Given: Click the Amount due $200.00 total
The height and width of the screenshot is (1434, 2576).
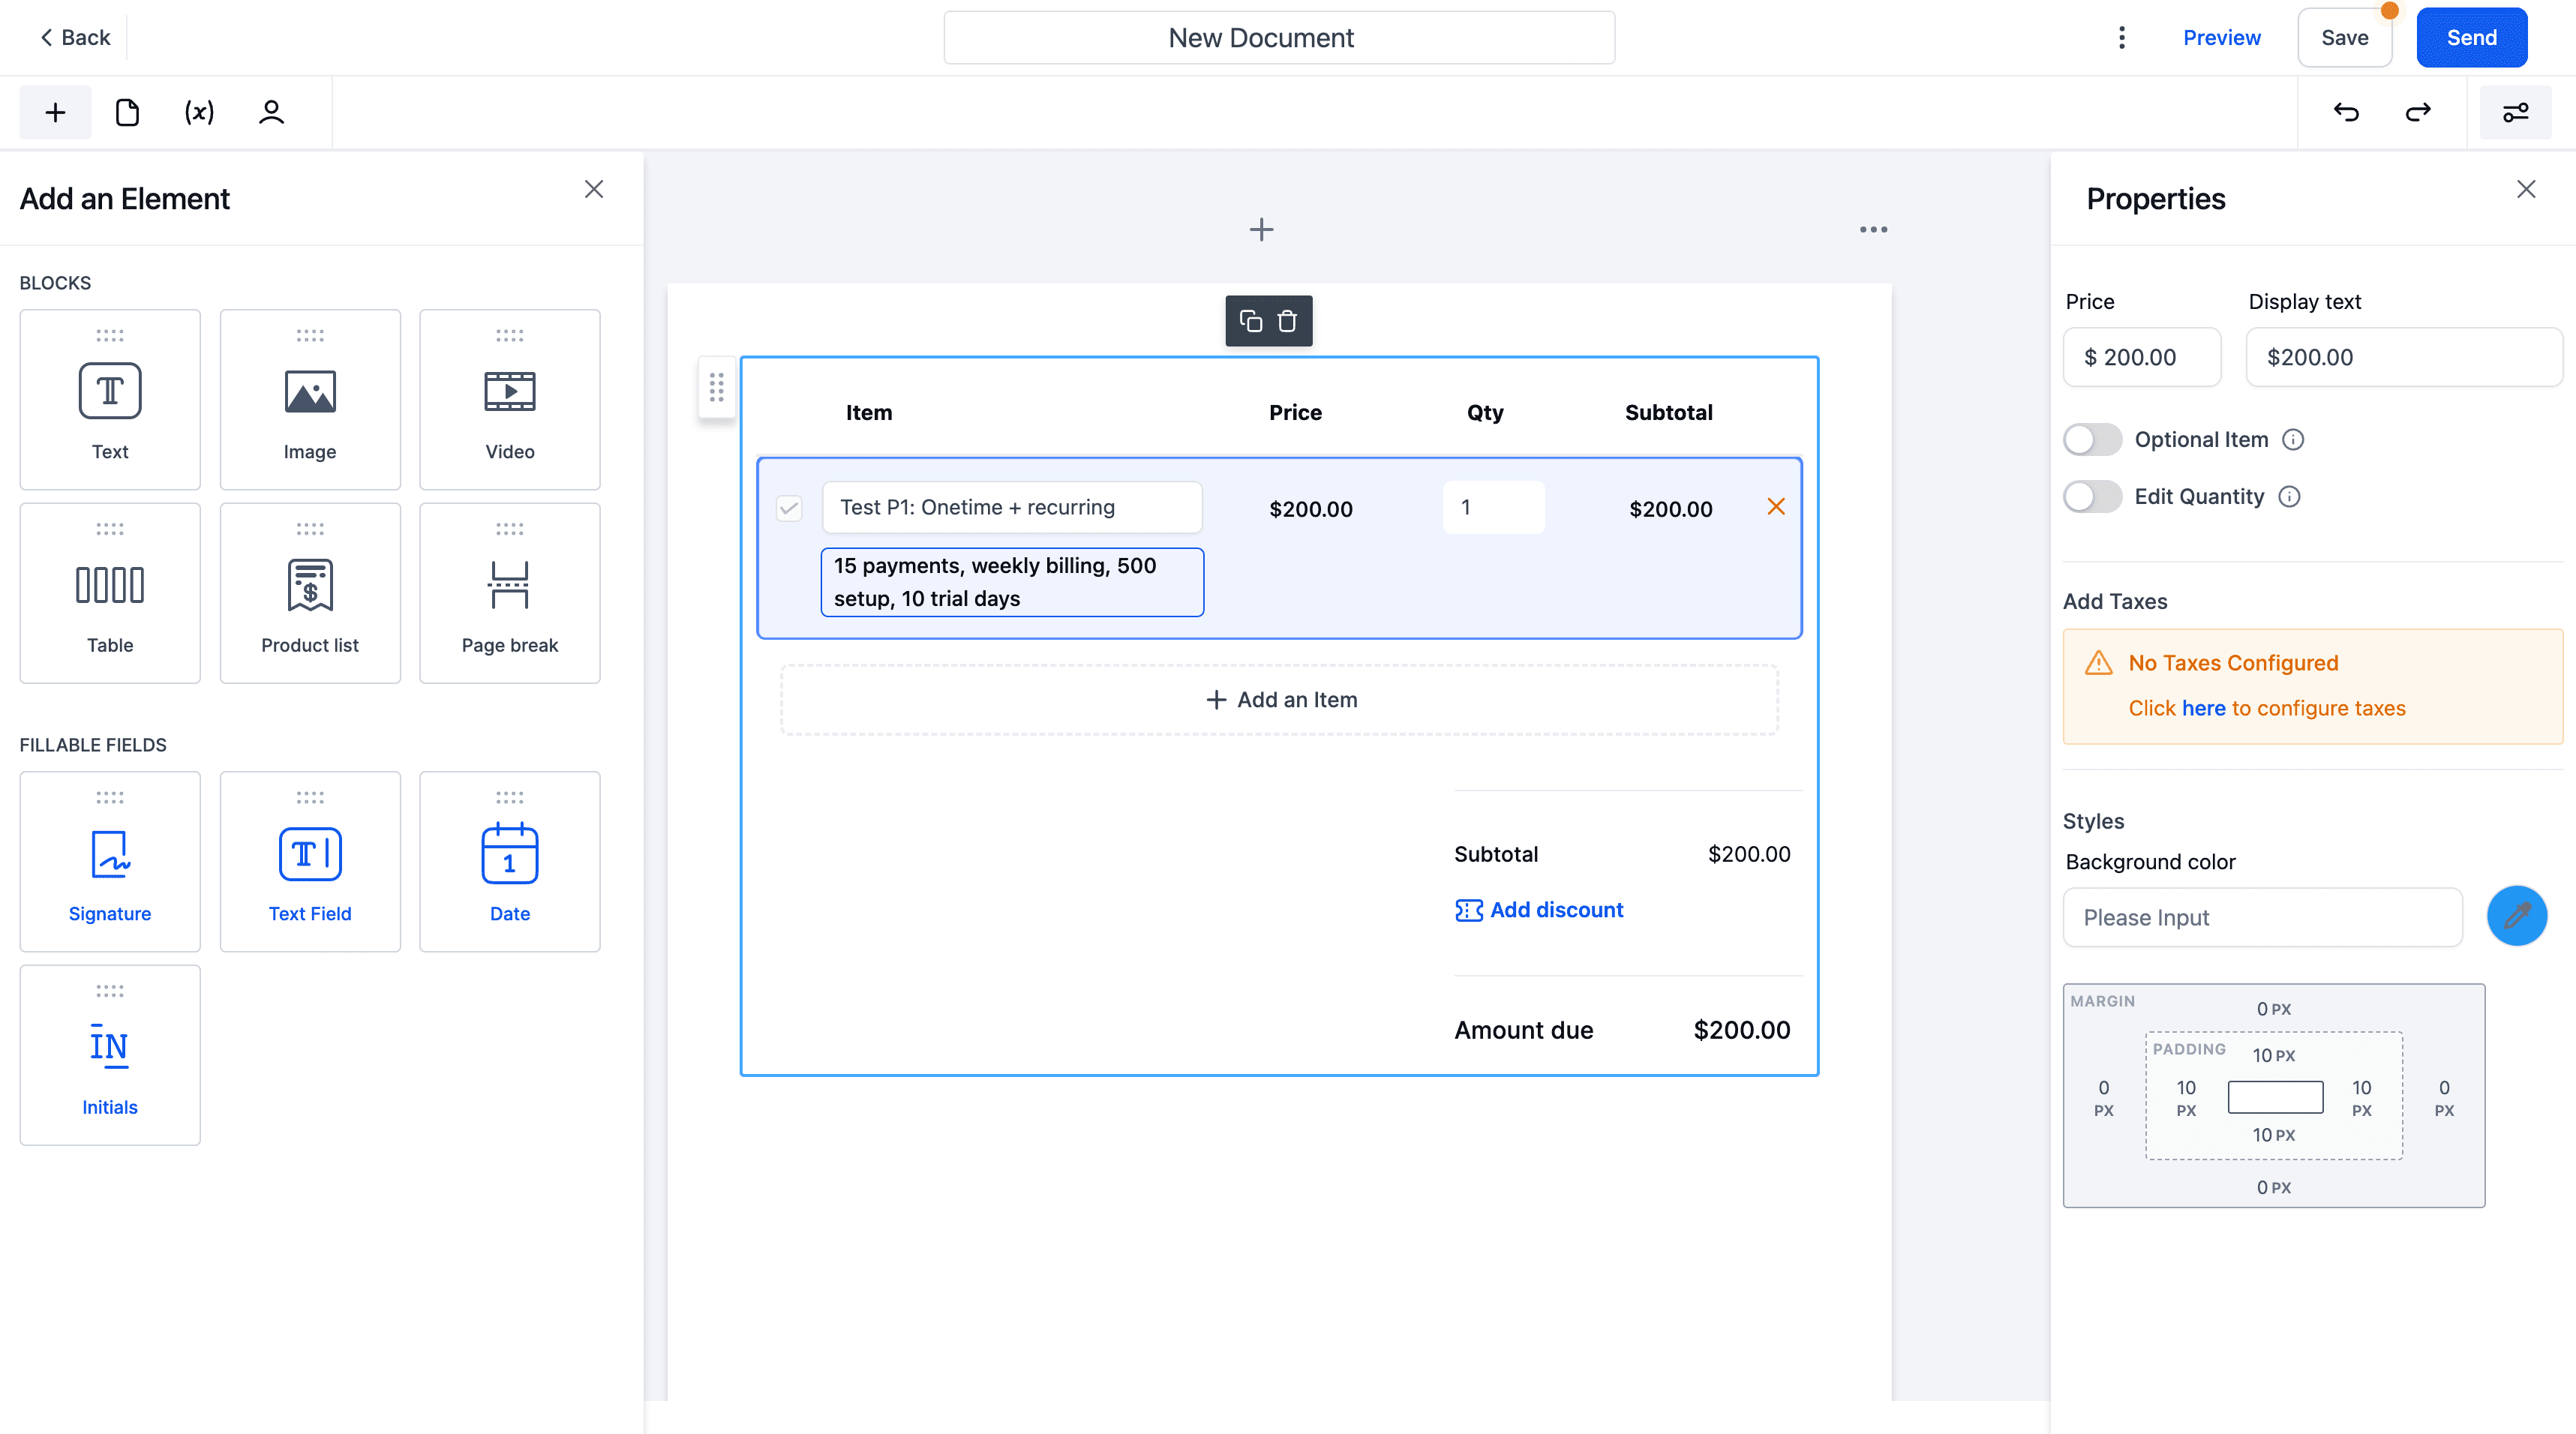Looking at the screenshot, I should pyautogui.click(x=1741, y=1030).
